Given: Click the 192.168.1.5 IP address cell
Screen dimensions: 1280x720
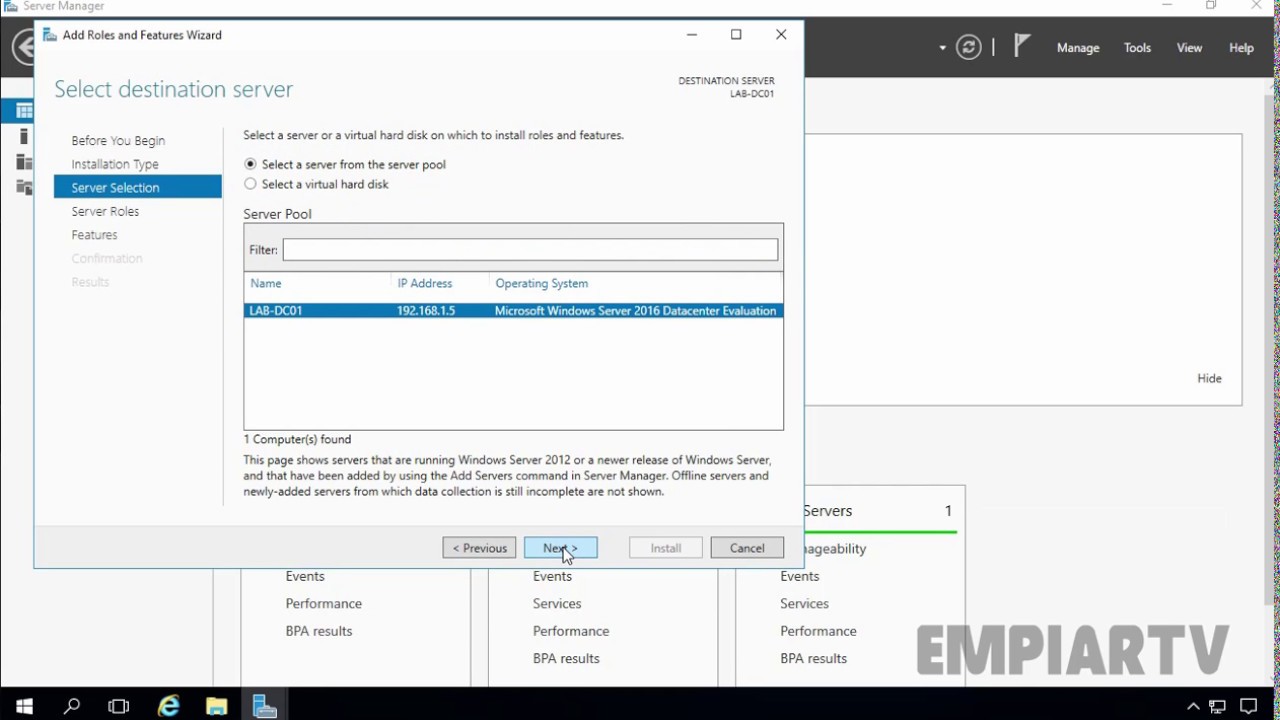Looking at the screenshot, I should point(426,311).
